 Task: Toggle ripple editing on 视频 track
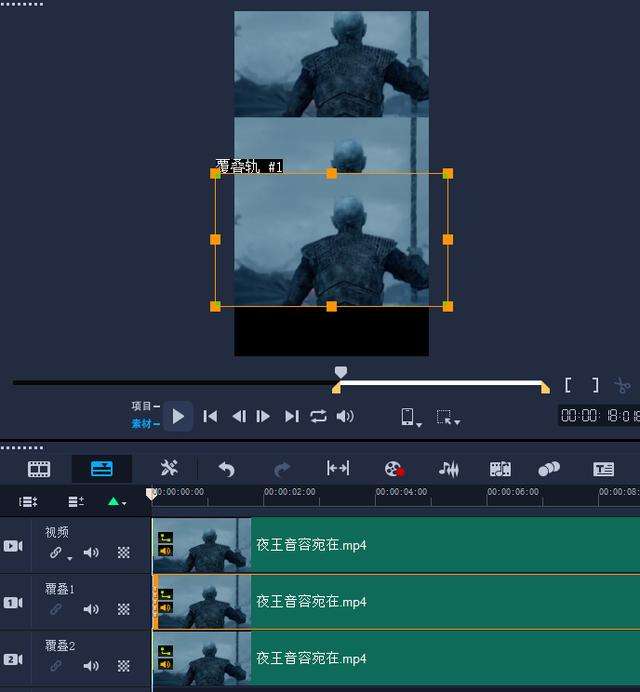[x=56, y=552]
